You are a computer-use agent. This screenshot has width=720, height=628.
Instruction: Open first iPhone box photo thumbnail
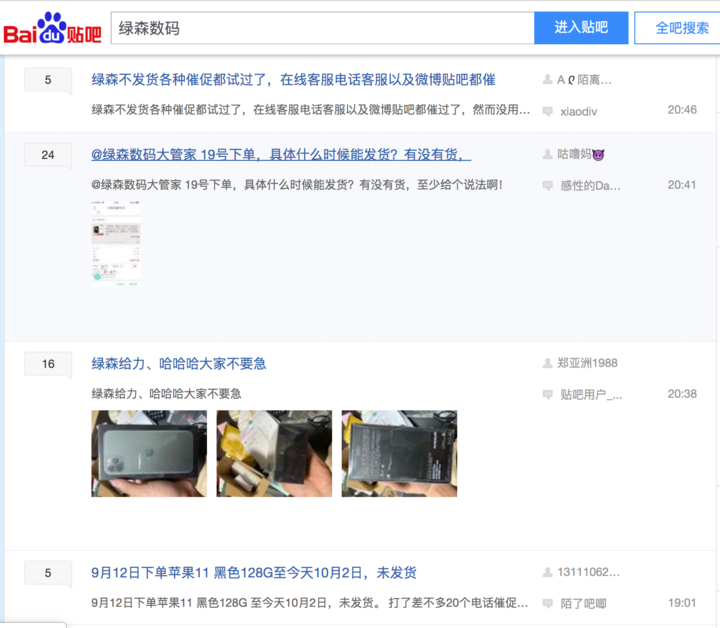tap(149, 454)
